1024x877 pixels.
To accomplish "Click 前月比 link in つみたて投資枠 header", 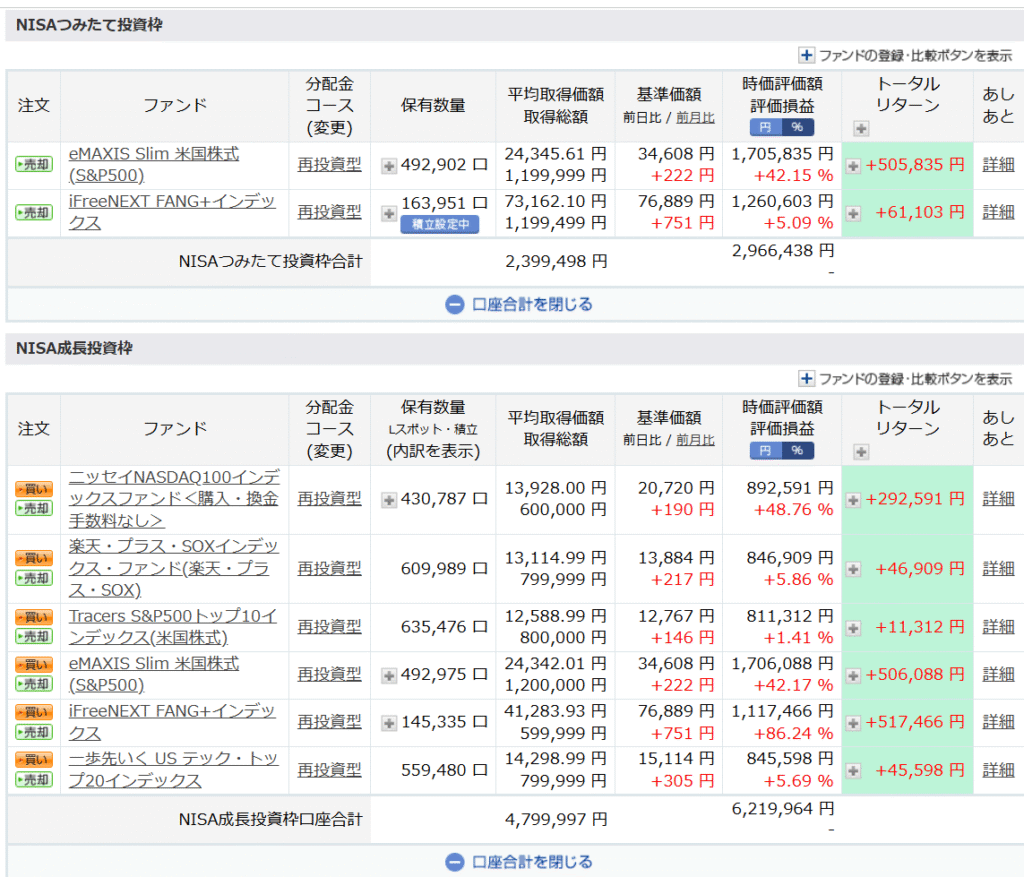I will pos(695,118).
